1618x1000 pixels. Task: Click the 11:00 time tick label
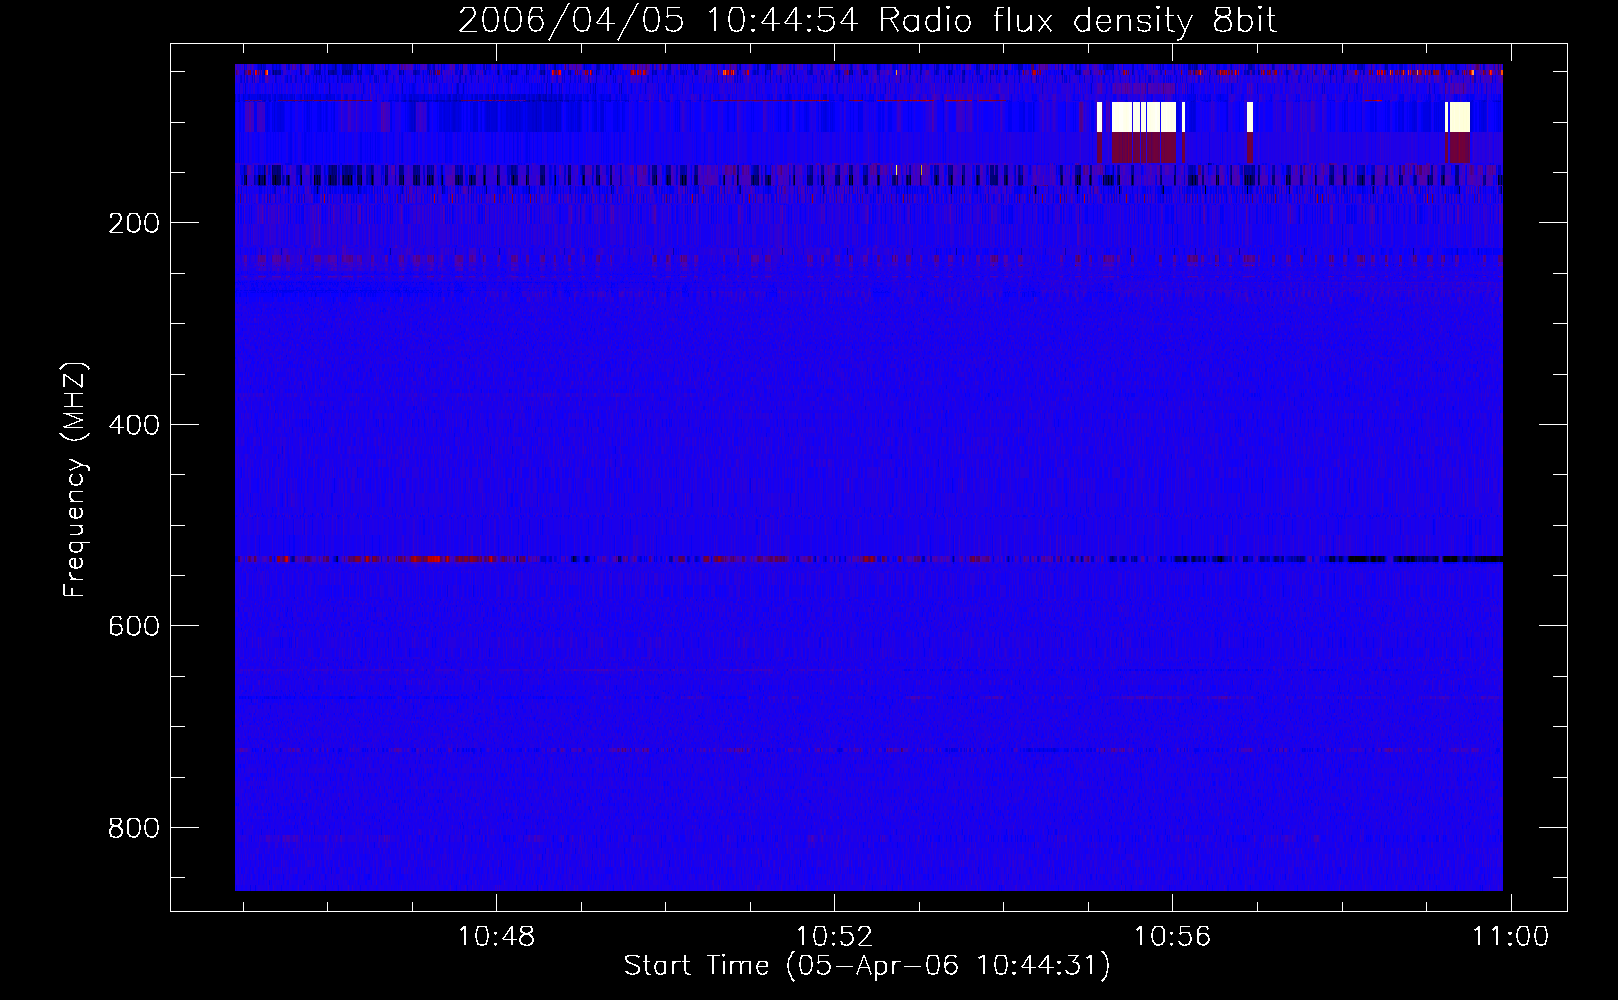point(1510,937)
